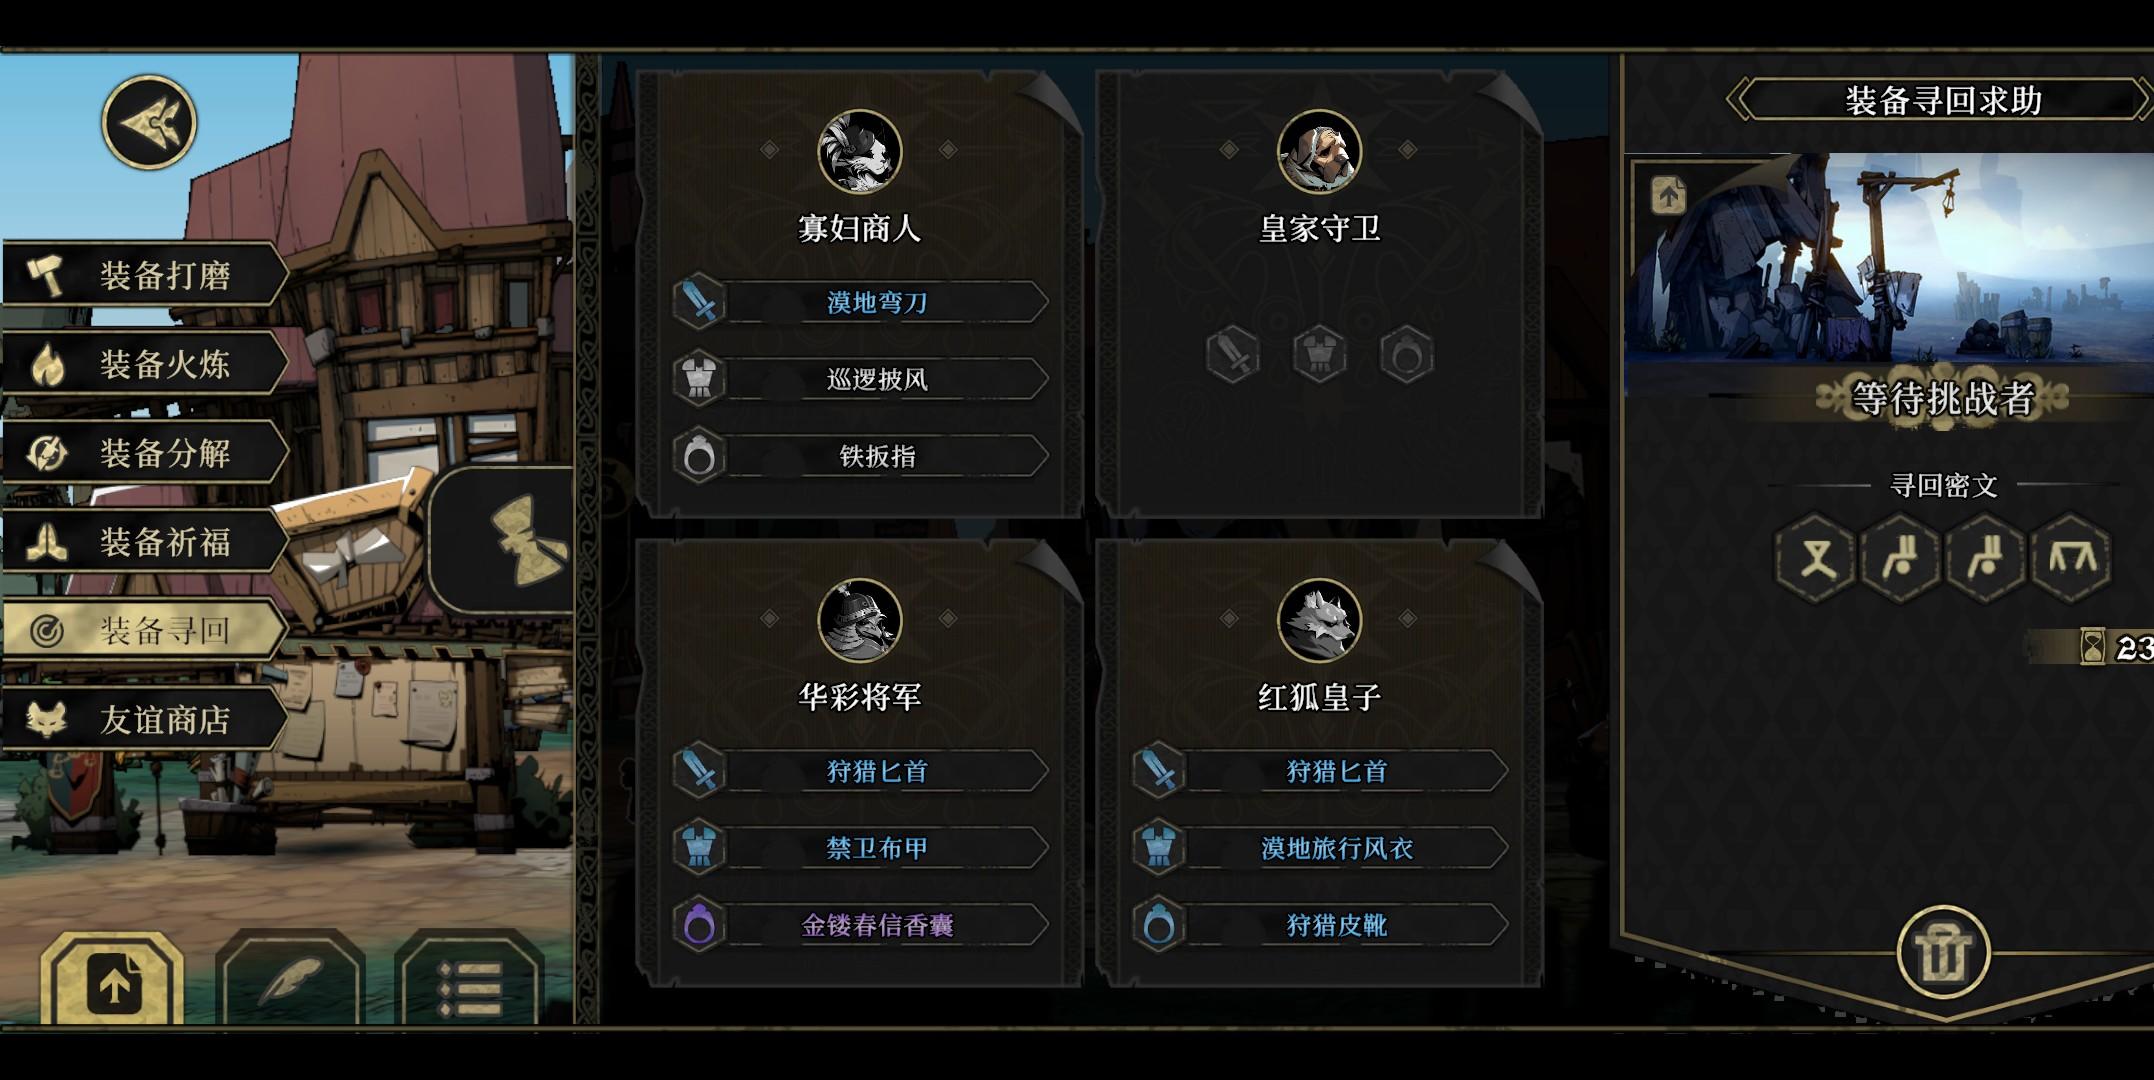Select 装备祈福 option
Viewport: 2154px width, 1080px height.
point(145,541)
